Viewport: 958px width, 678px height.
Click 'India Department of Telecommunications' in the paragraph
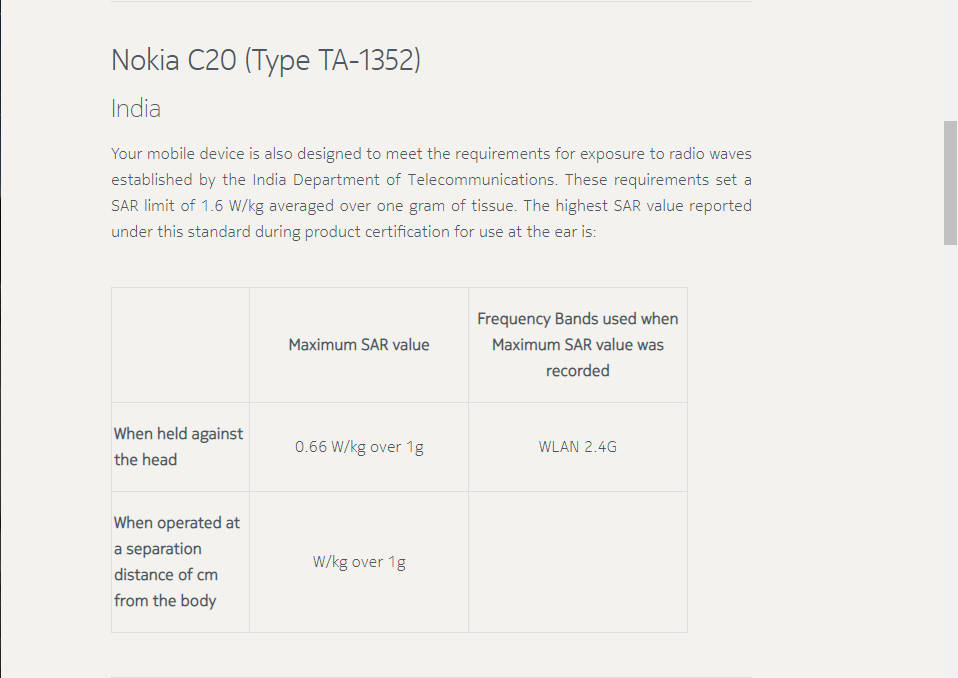[x=403, y=180]
